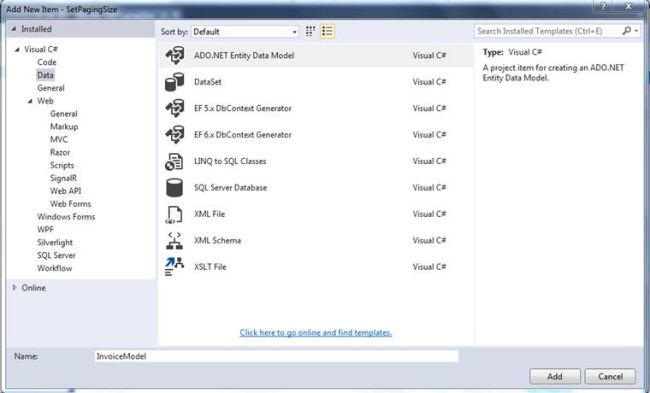Select the ADO.NET Entity Data Model icon

[x=175, y=56]
